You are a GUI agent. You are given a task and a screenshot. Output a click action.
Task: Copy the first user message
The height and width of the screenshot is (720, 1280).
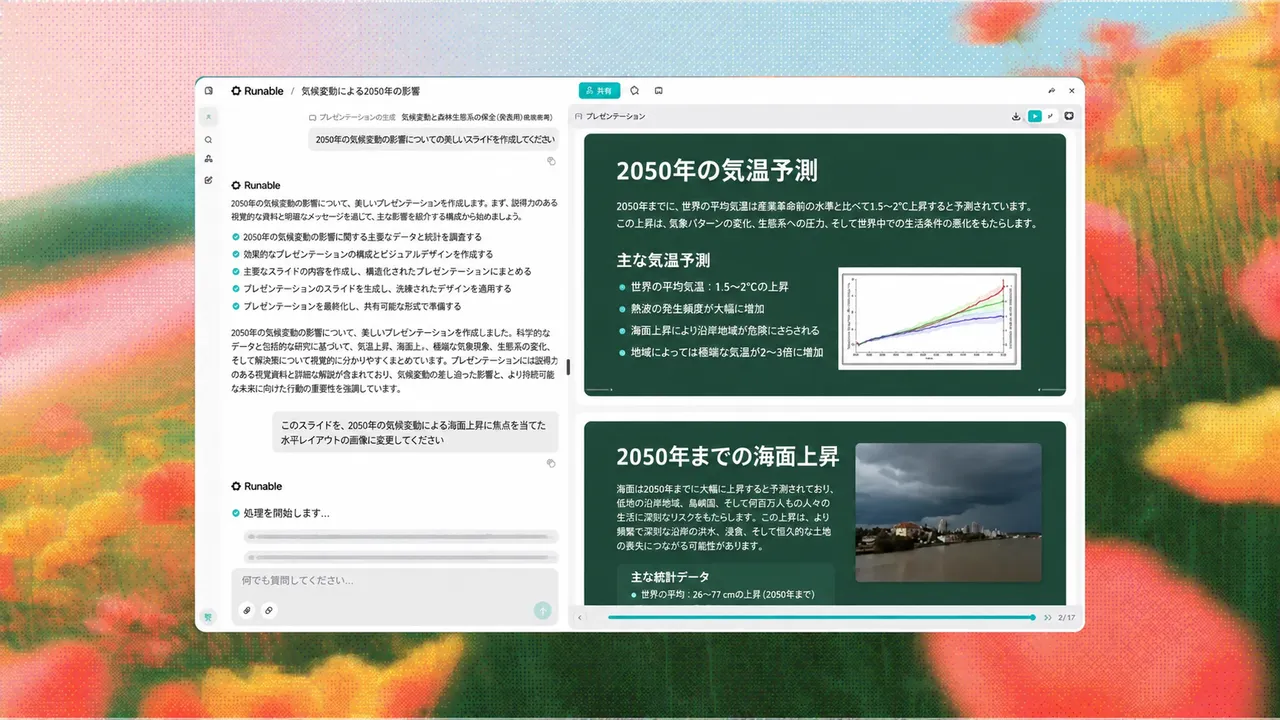coord(551,161)
